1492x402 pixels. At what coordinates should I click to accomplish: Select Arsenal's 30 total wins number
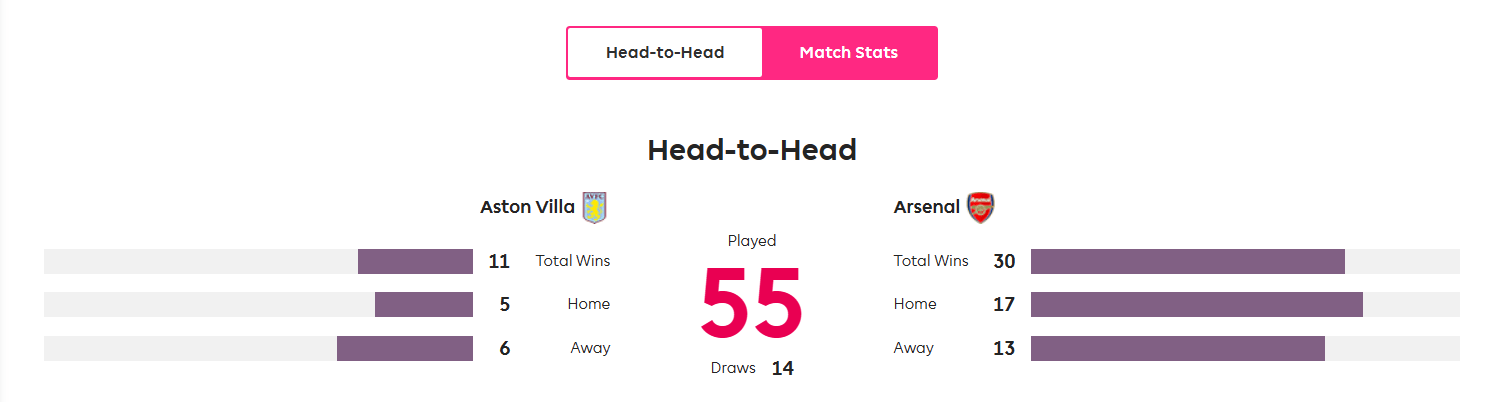1004,261
